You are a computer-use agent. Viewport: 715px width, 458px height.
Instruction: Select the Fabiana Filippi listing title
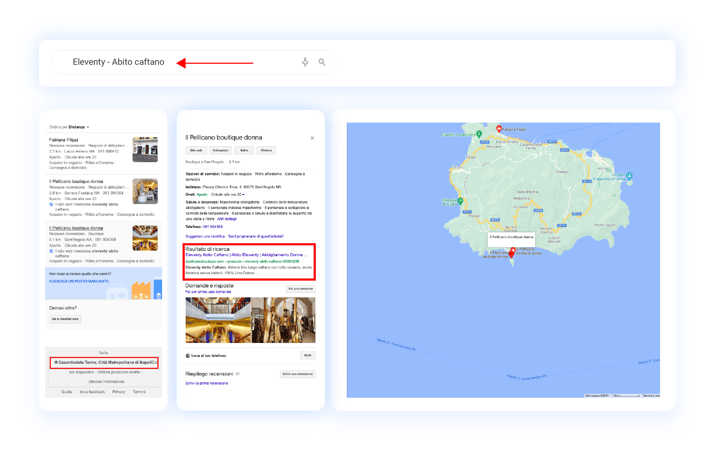pos(63,140)
